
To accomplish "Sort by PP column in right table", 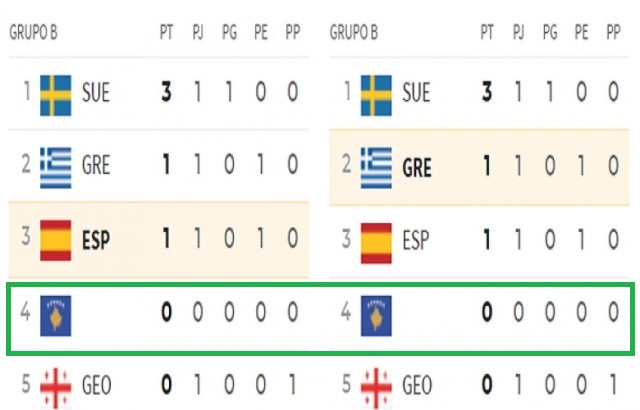I will [x=613, y=32].
